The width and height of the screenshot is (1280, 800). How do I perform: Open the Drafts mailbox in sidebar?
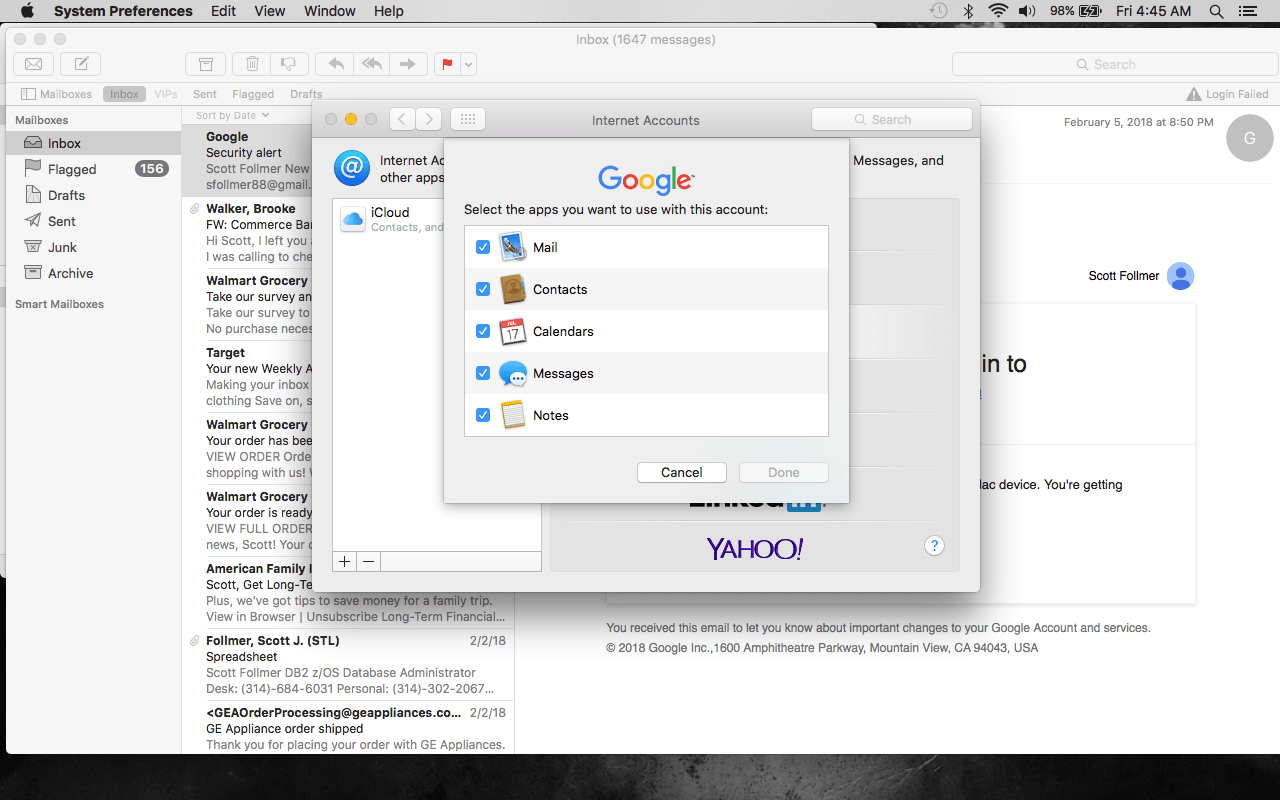click(x=93, y=195)
